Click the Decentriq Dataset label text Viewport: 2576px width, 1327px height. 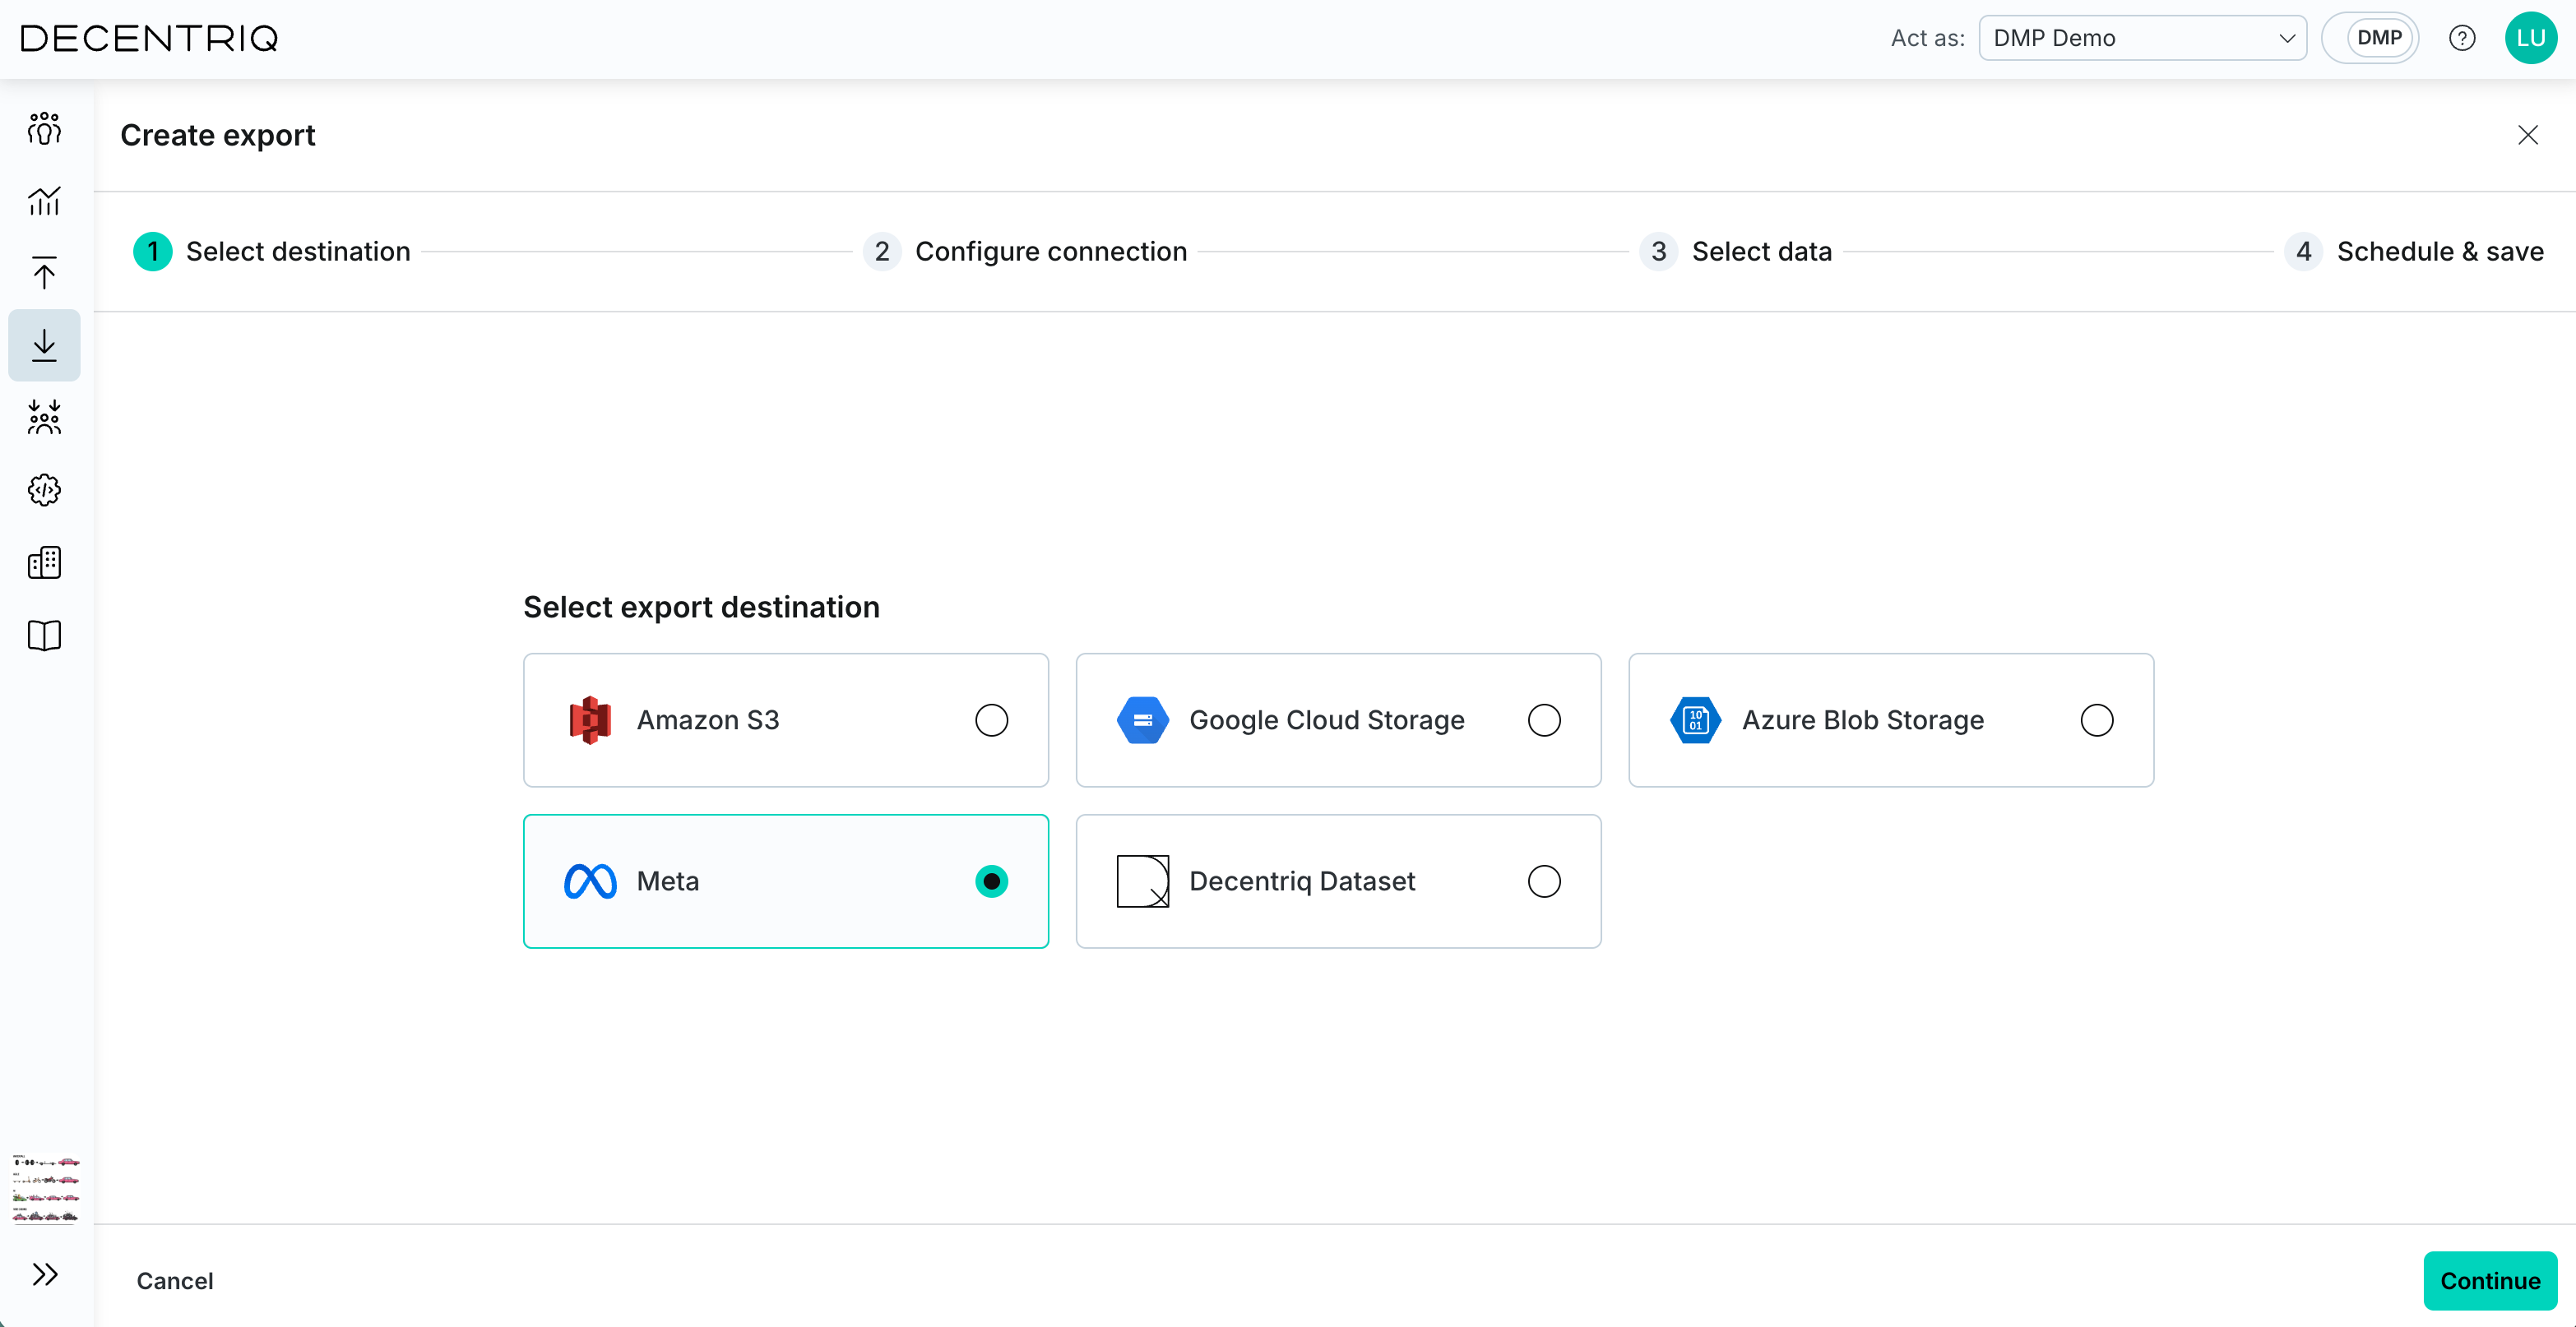tap(1302, 881)
